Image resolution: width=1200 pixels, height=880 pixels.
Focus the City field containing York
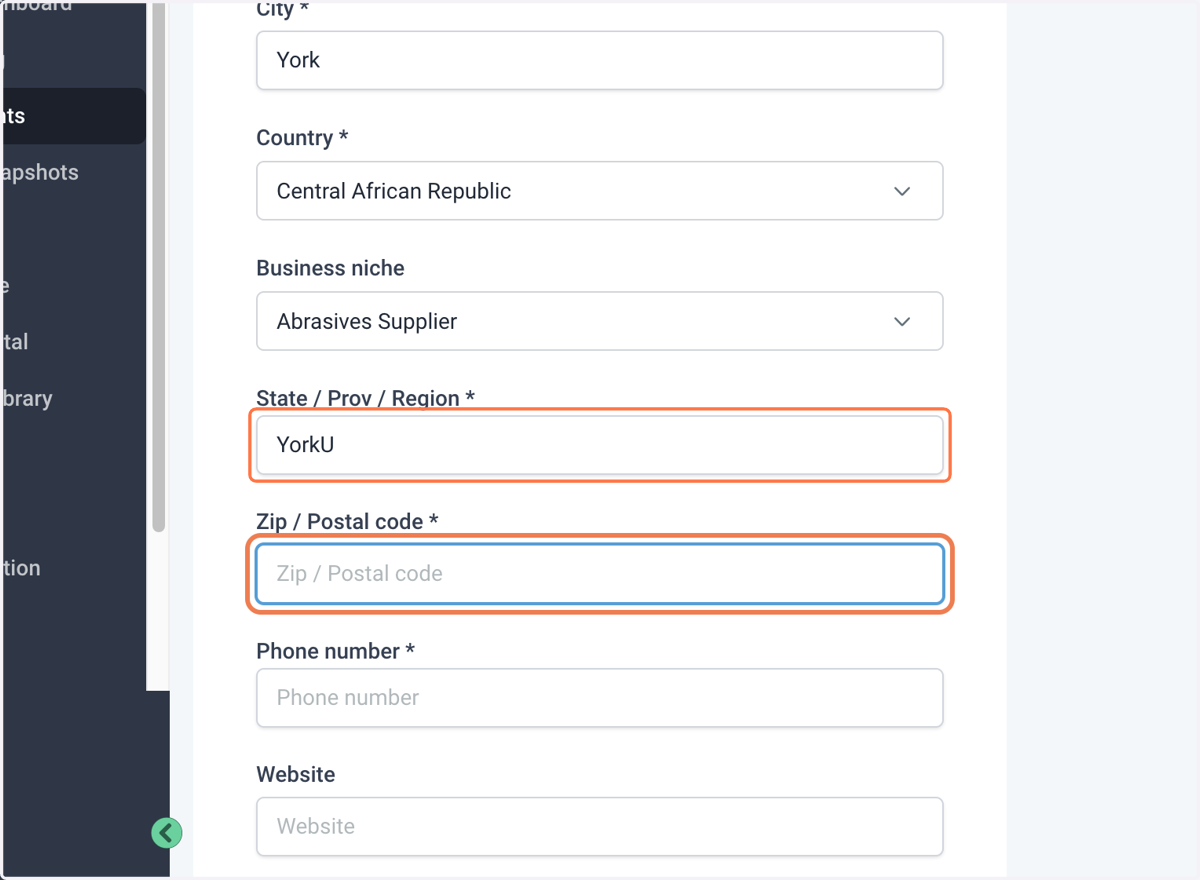(x=600, y=60)
